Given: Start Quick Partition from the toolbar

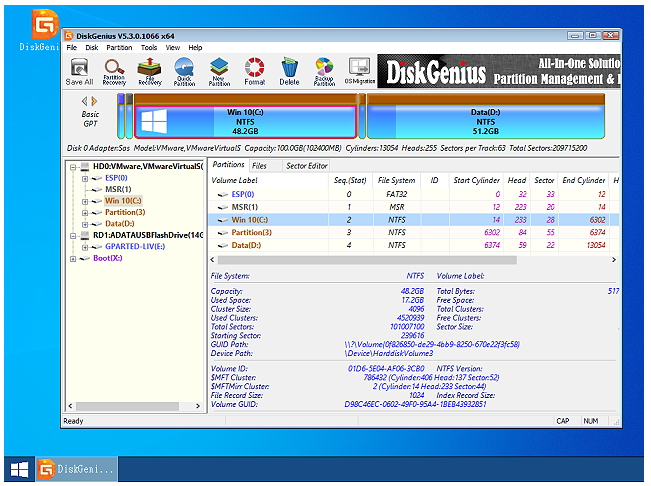Looking at the screenshot, I should [x=184, y=71].
